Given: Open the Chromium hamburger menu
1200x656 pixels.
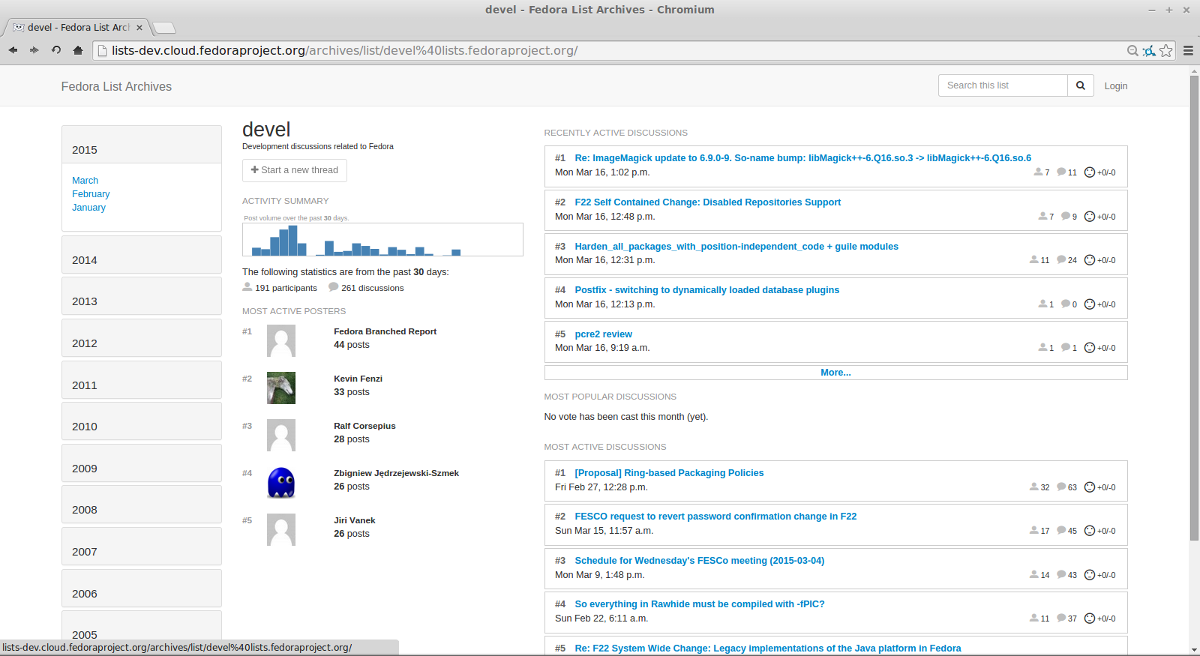Looking at the screenshot, I should [1186, 50].
